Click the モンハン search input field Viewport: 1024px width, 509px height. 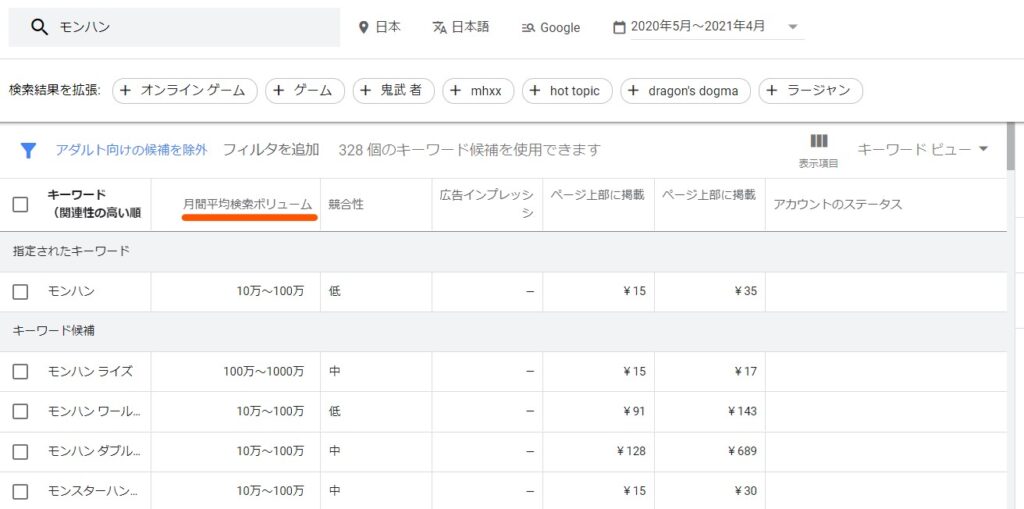tap(174, 27)
